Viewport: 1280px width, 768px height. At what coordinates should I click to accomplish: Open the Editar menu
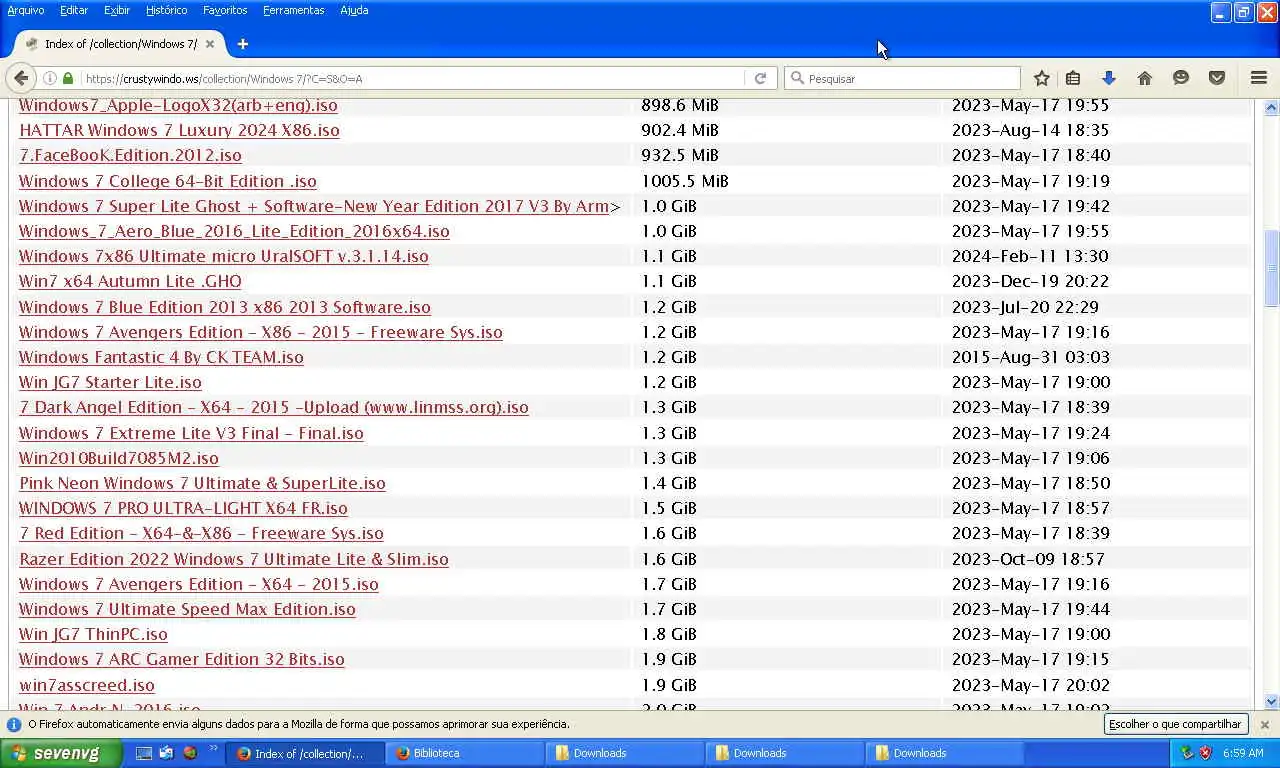74,10
